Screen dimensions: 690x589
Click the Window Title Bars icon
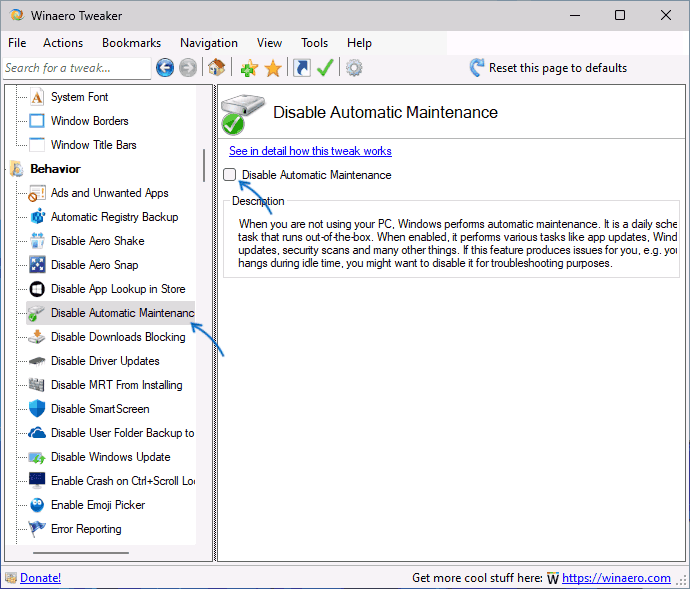point(37,145)
